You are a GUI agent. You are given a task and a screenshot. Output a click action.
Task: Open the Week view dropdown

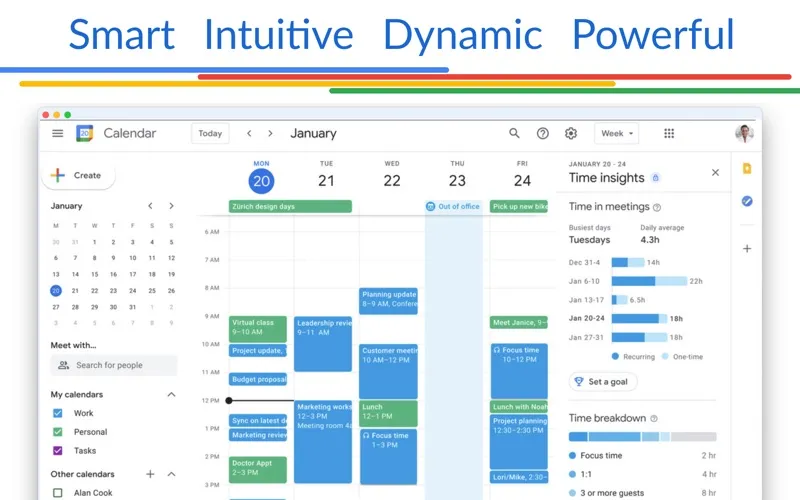click(x=616, y=133)
